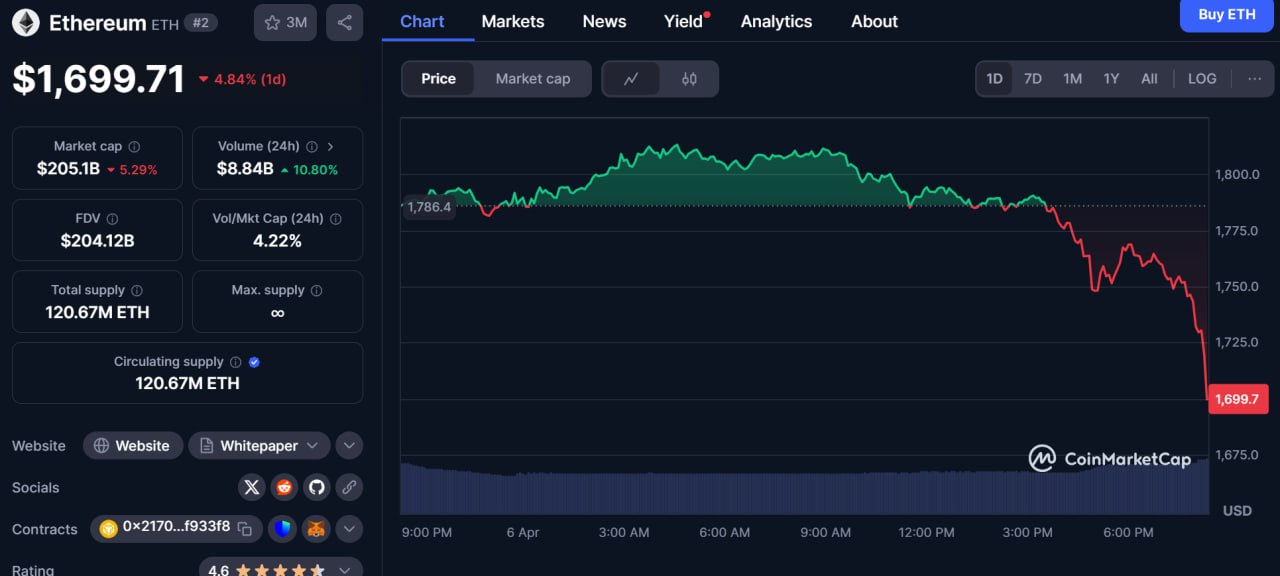Show FDV info icon
This screenshot has height=576, width=1280.
[x=112, y=219]
